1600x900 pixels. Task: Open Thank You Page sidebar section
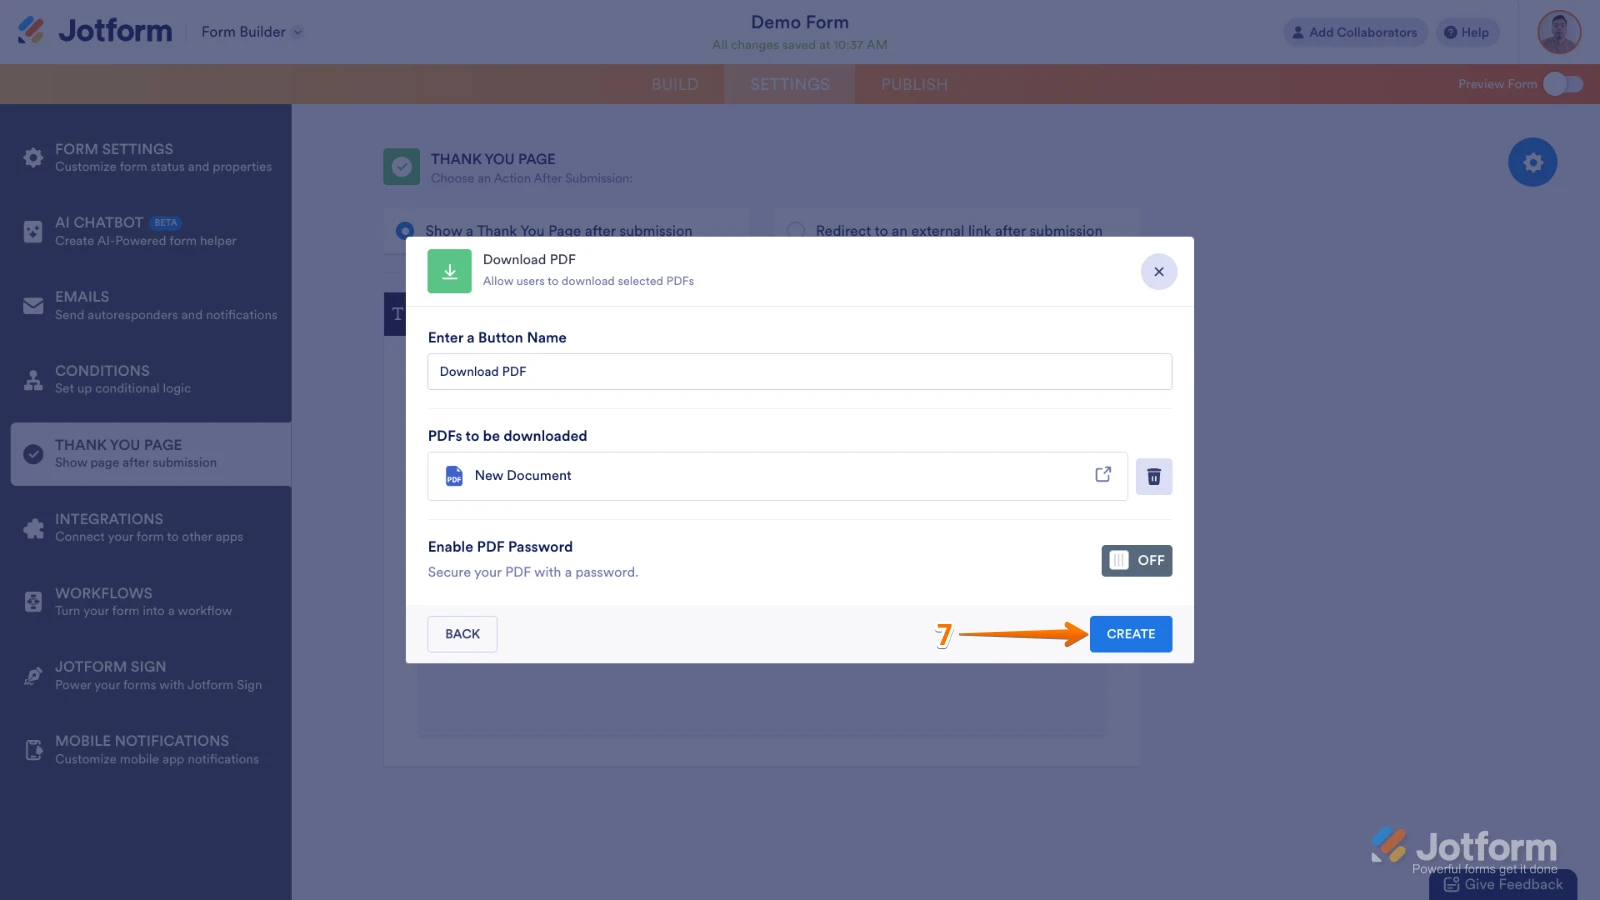151,454
